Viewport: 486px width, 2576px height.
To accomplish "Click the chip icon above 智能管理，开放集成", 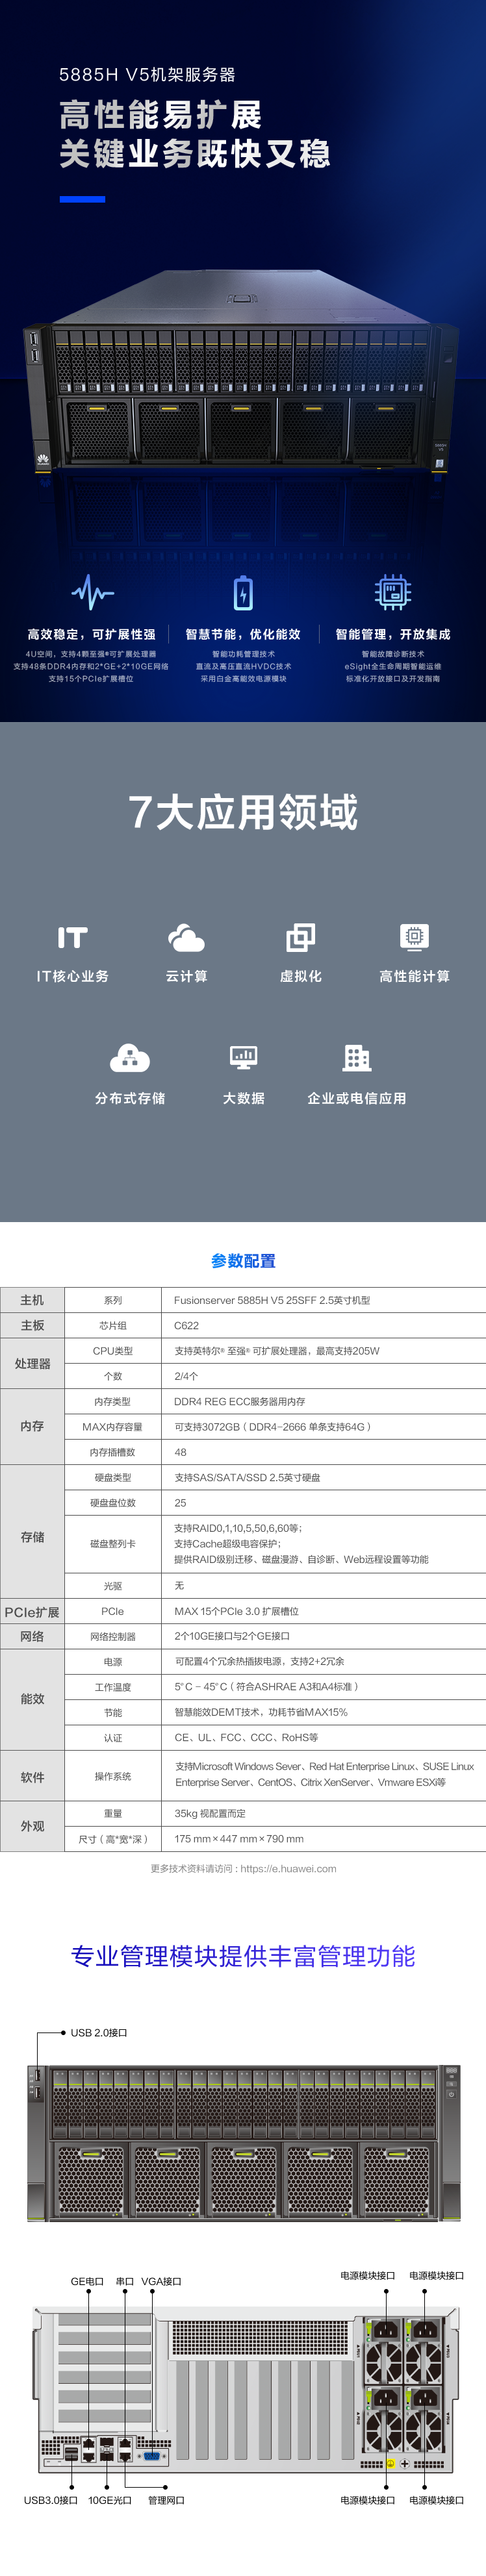I will (x=393, y=592).
